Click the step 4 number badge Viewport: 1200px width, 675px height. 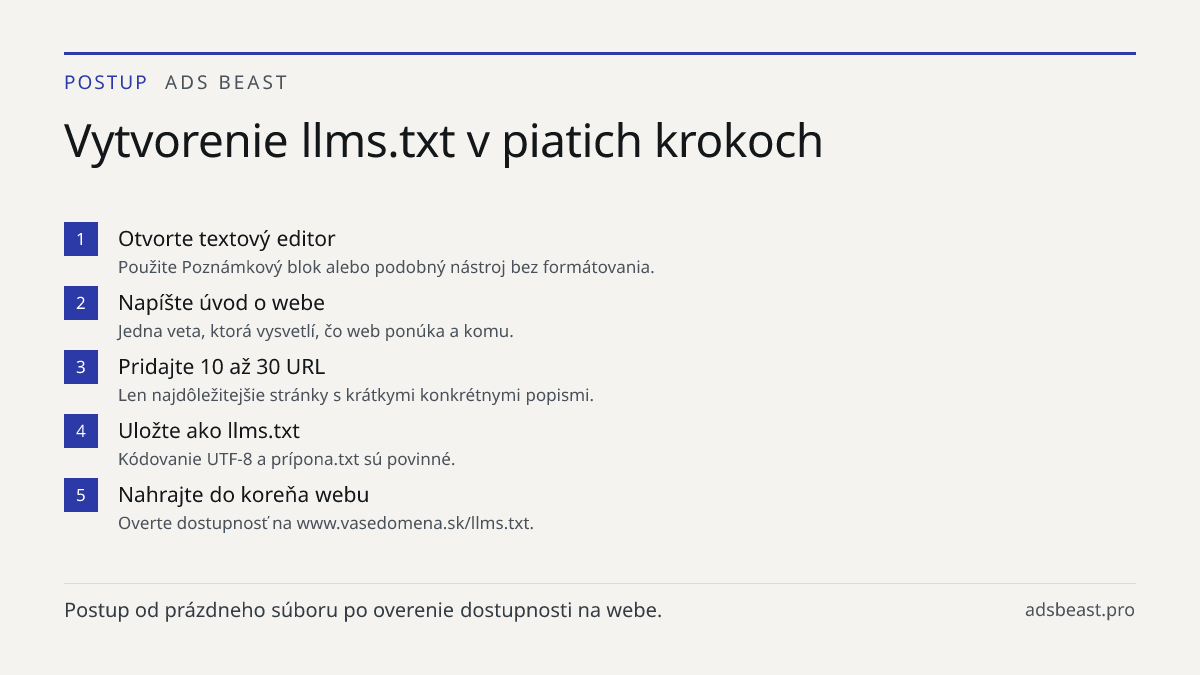pyautogui.click(x=81, y=431)
